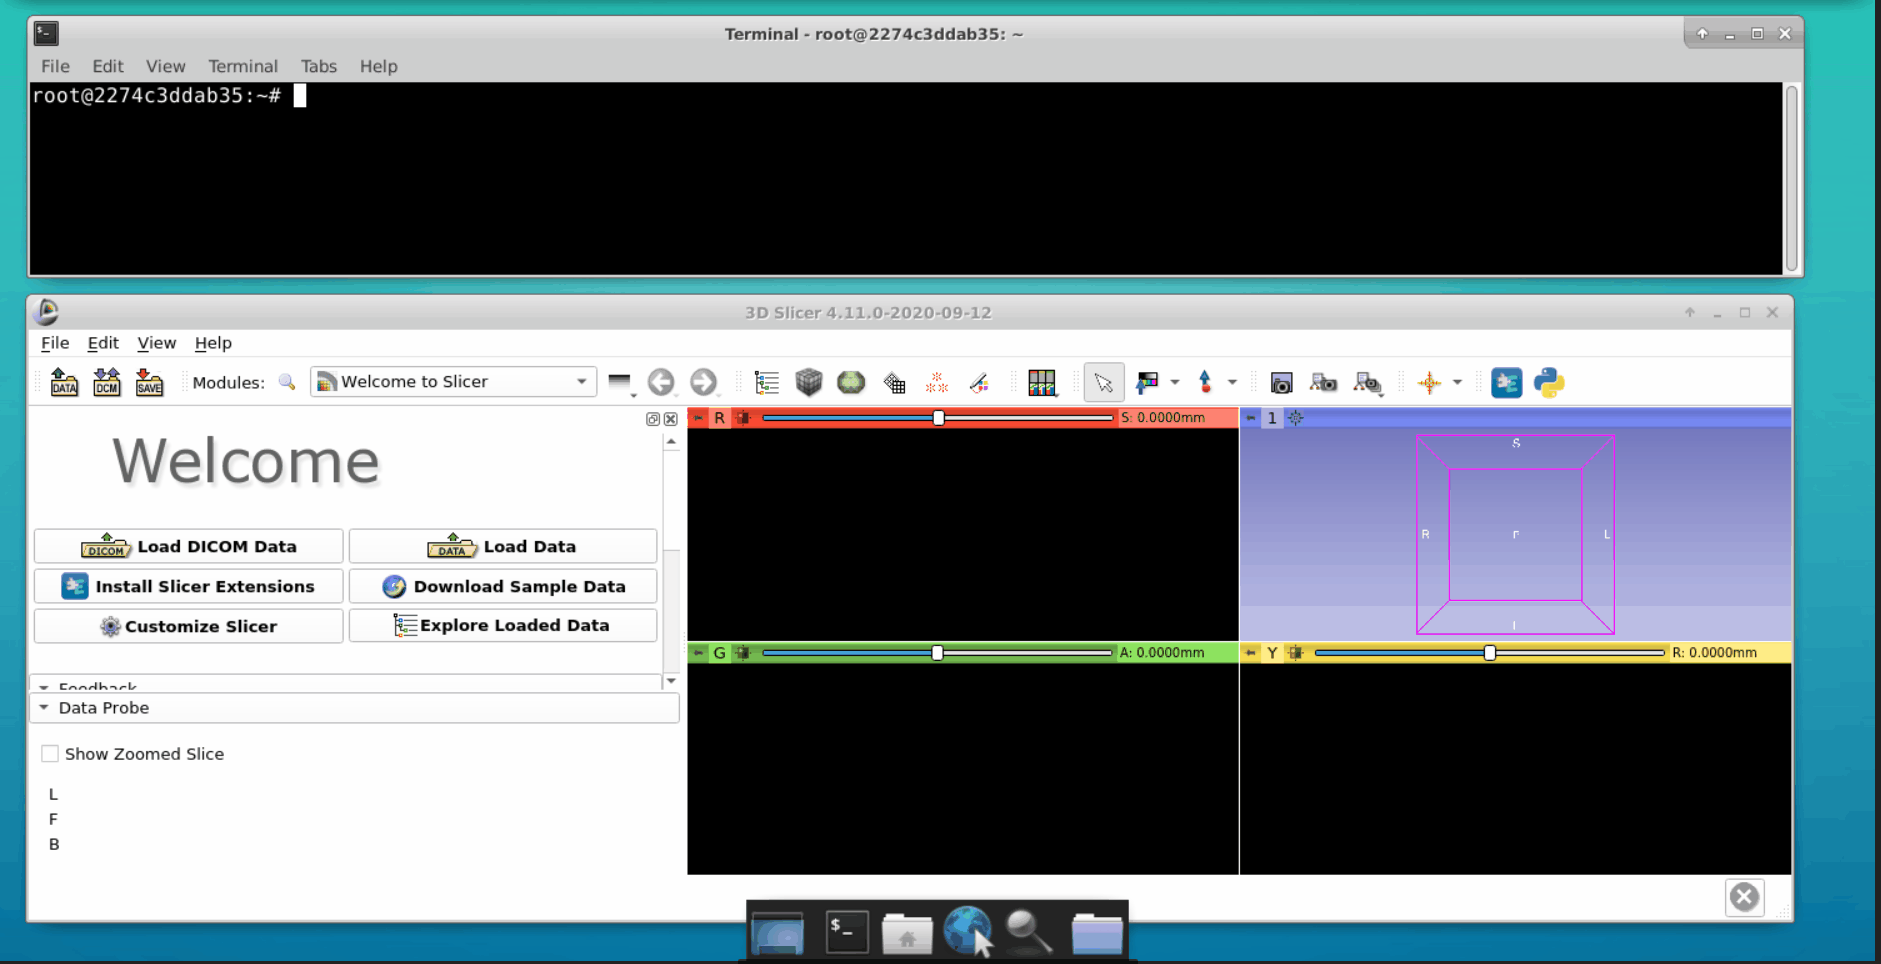Open the view layout grid selector
The width and height of the screenshot is (1881, 964).
[1042, 382]
